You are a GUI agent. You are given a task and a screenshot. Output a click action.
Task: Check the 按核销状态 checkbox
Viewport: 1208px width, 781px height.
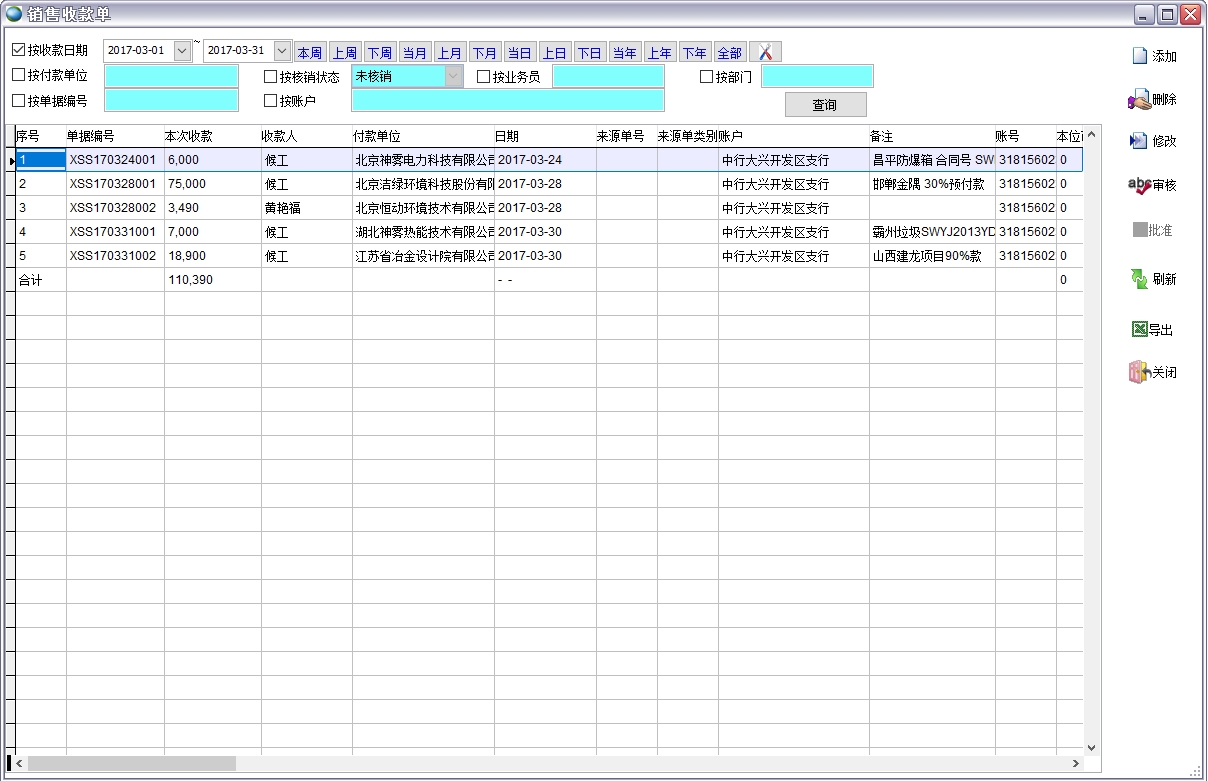pyautogui.click(x=270, y=76)
